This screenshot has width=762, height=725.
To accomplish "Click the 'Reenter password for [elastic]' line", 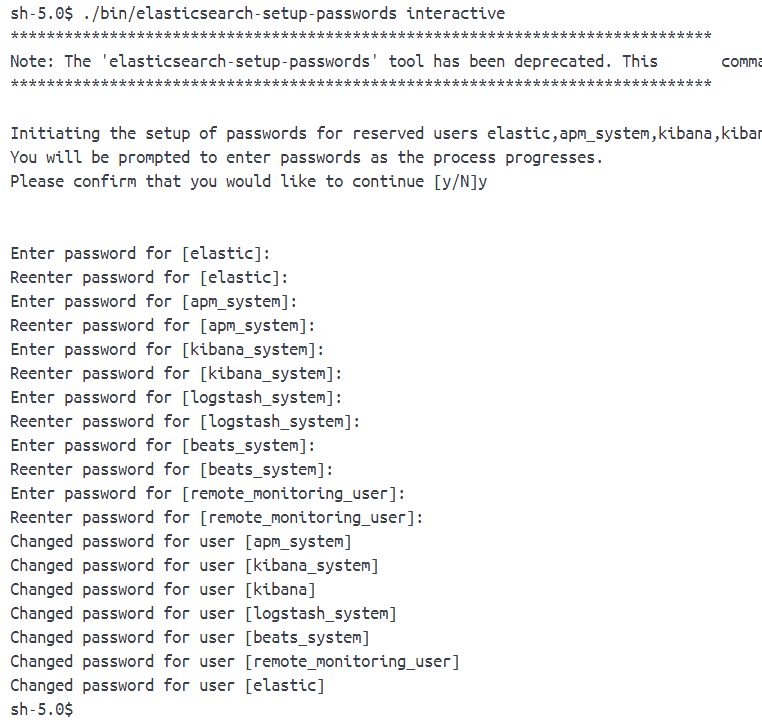I will (x=149, y=277).
